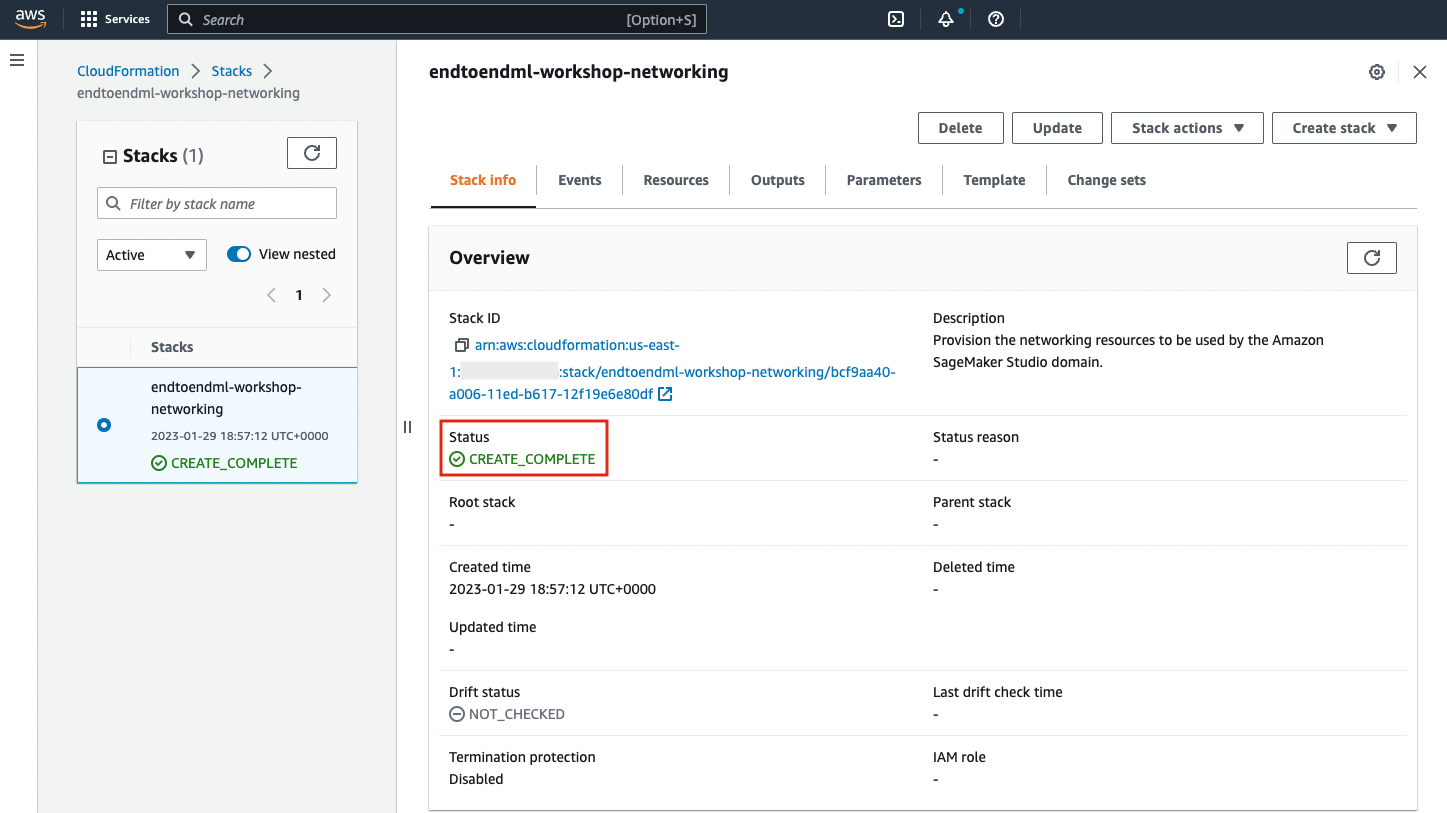Open the Create stack dropdown
The height and width of the screenshot is (813, 1447).
[1344, 128]
